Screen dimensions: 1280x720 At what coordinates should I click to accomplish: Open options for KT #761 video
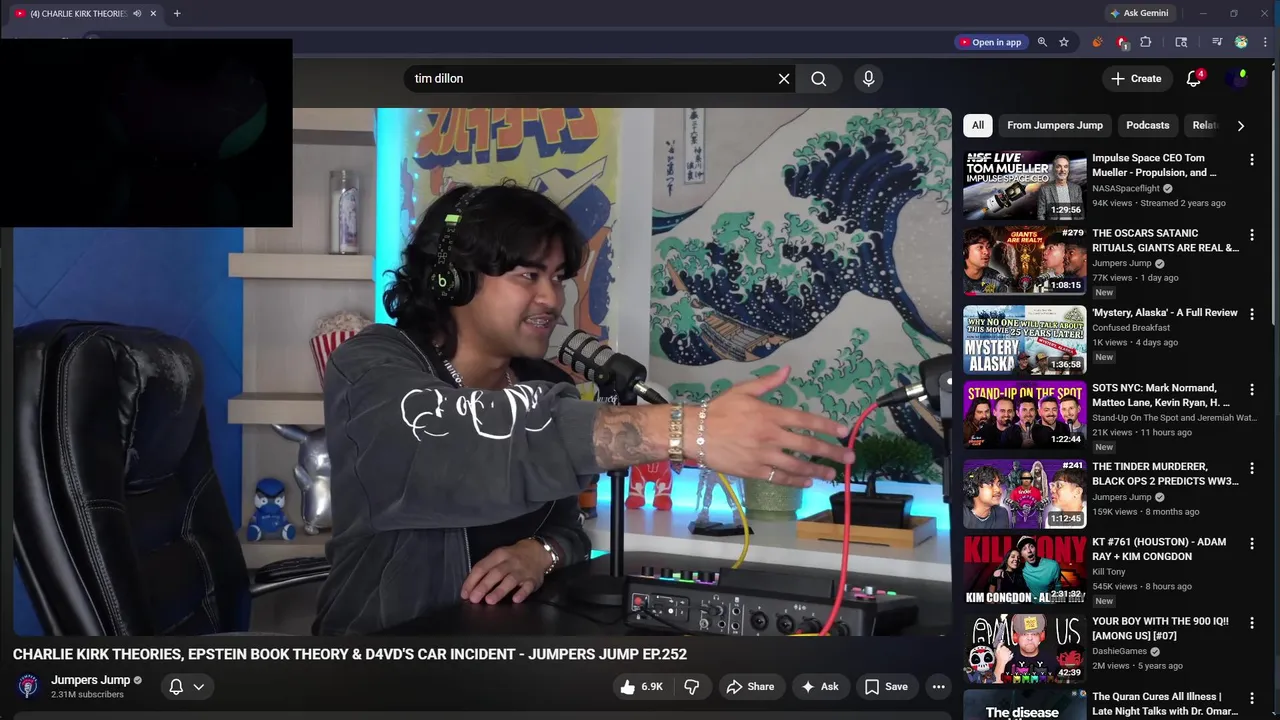click(1251, 543)
